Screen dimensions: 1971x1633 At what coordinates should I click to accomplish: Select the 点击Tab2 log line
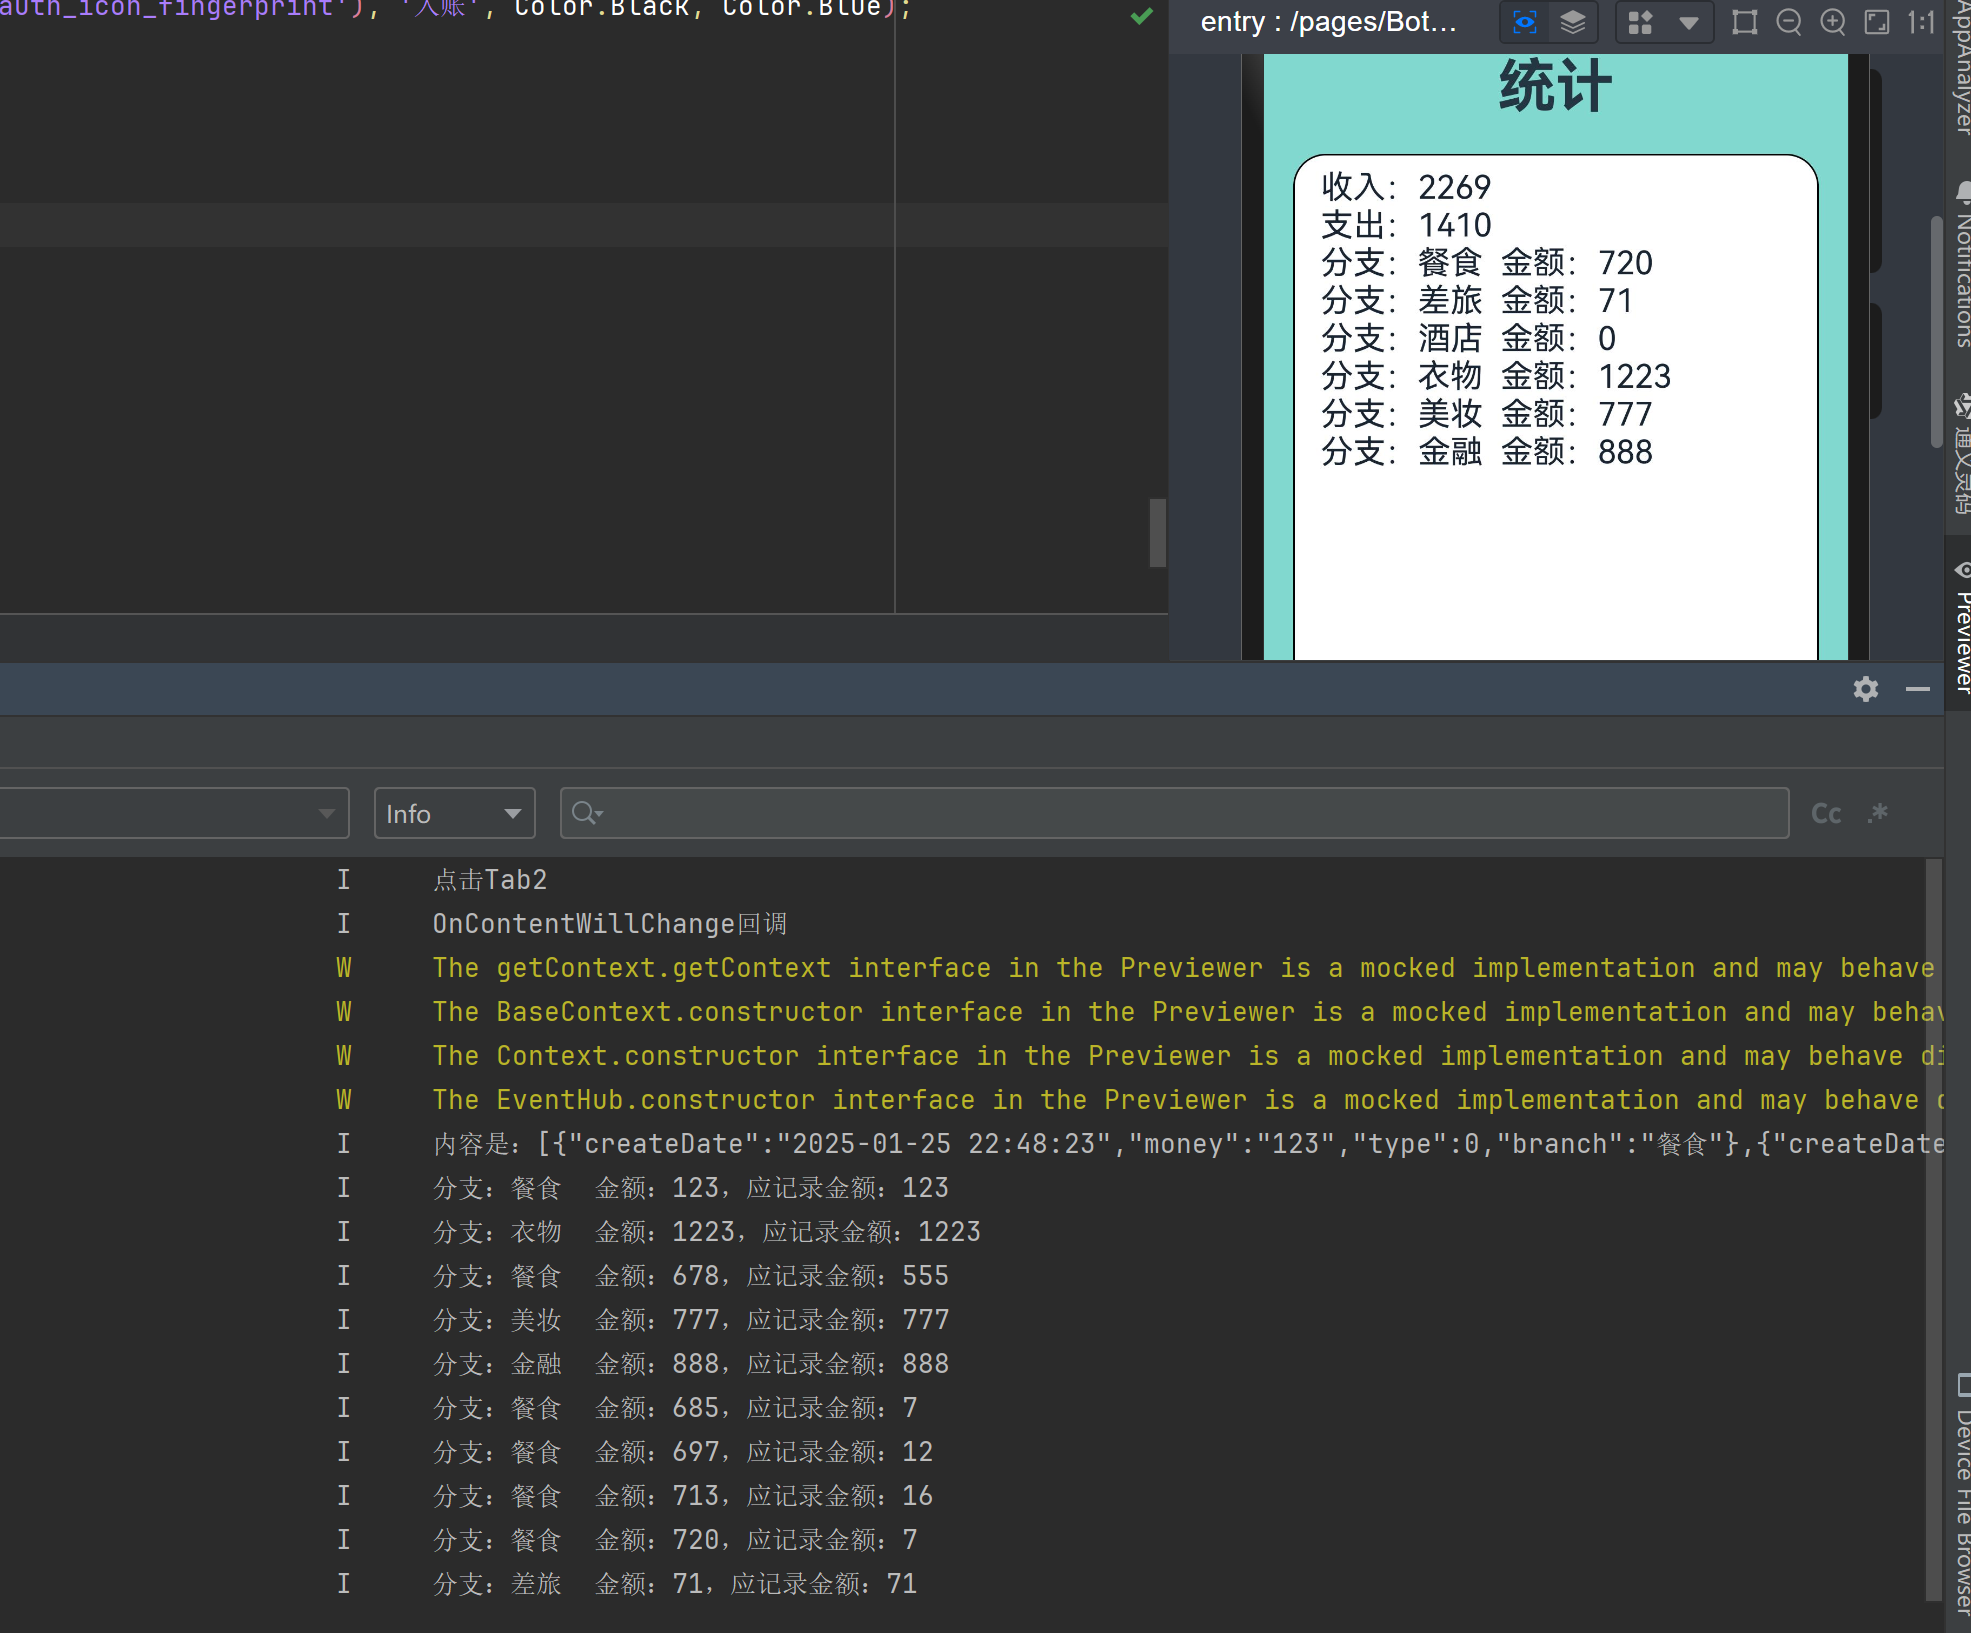[x=490, y=880]
